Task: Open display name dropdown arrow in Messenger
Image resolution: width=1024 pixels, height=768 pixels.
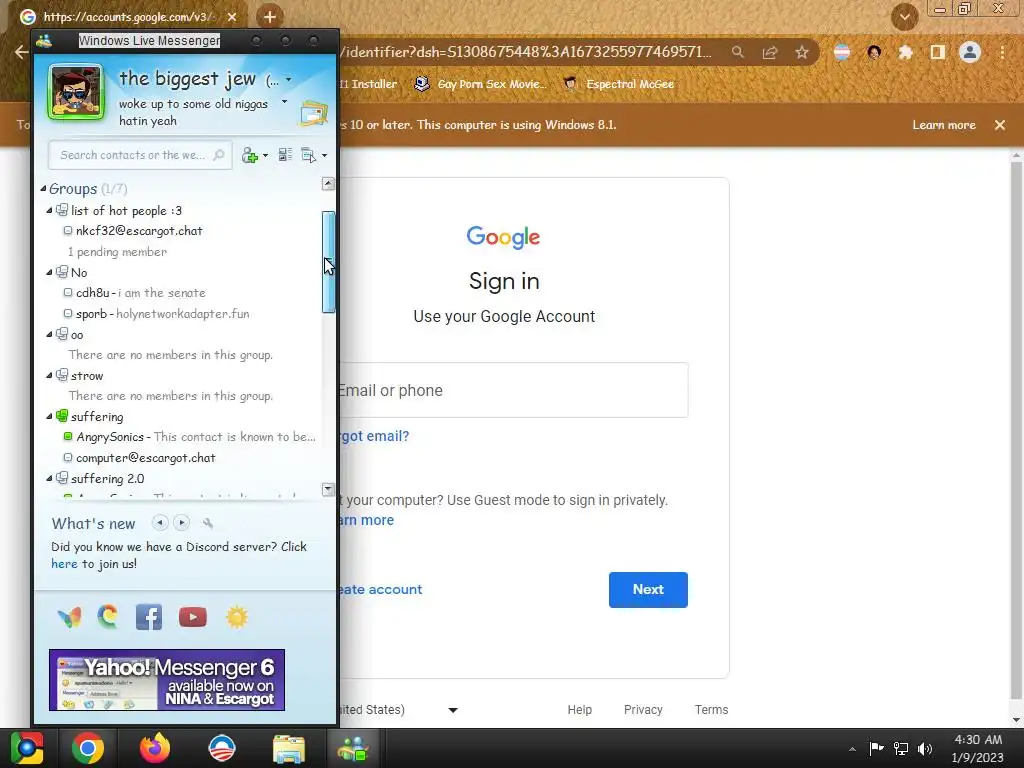Action: (x=289, y=80)
